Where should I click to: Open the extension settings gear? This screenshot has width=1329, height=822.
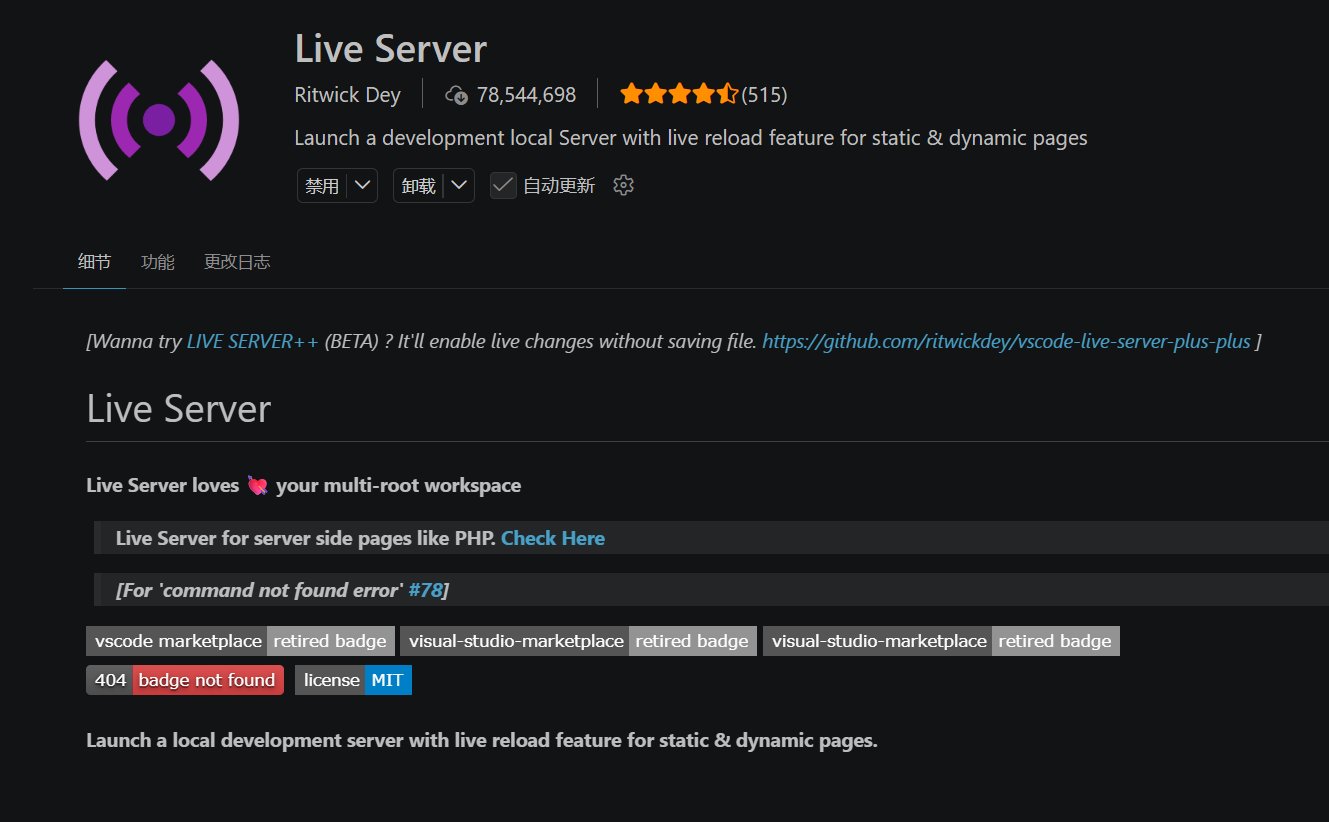624,185
